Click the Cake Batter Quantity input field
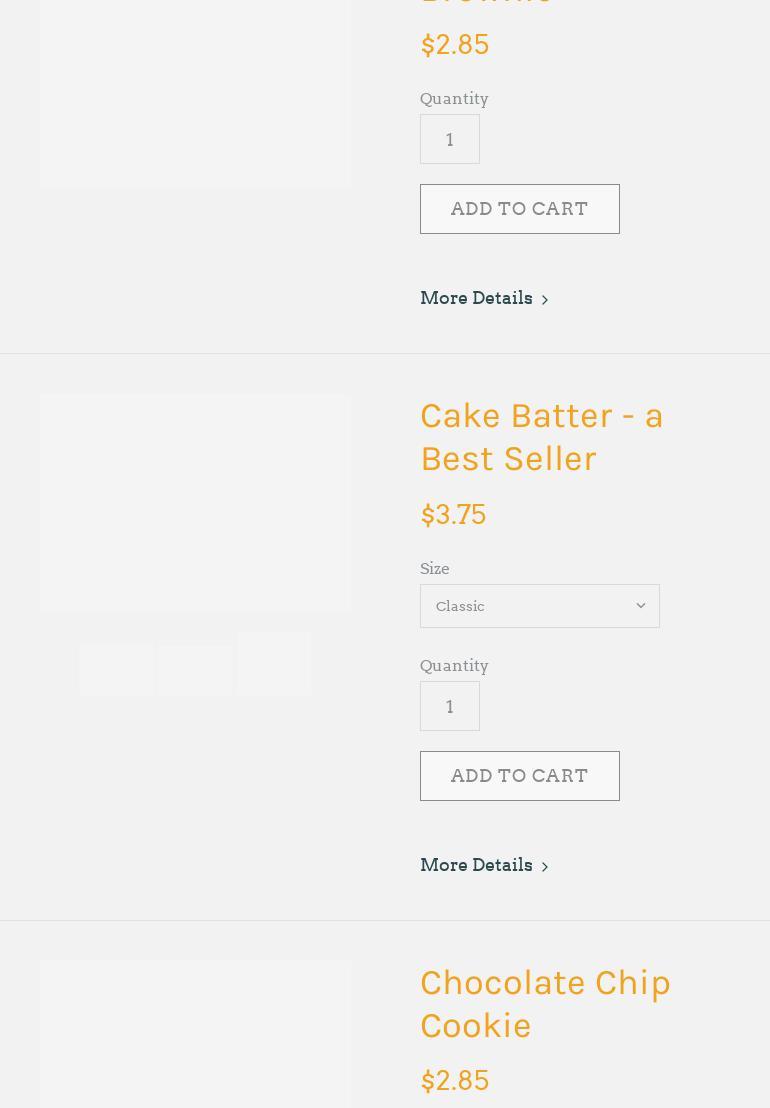Viewport: 770px width, 1108px height. (x=450, y=706)
